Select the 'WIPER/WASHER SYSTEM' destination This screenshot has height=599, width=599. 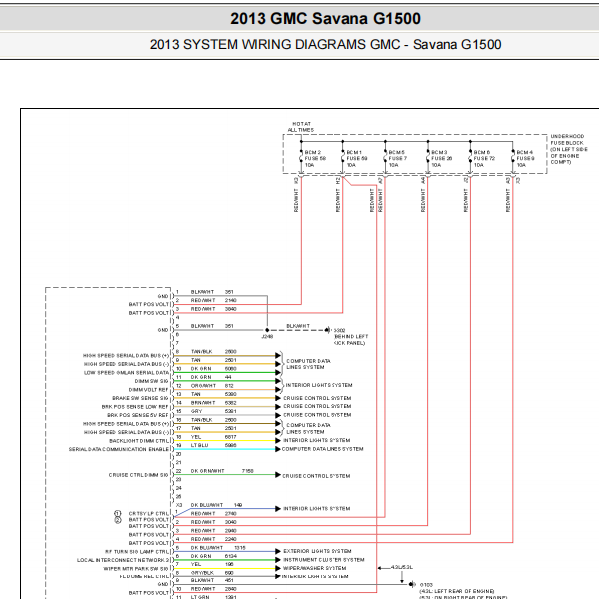[x=314, y=568]
